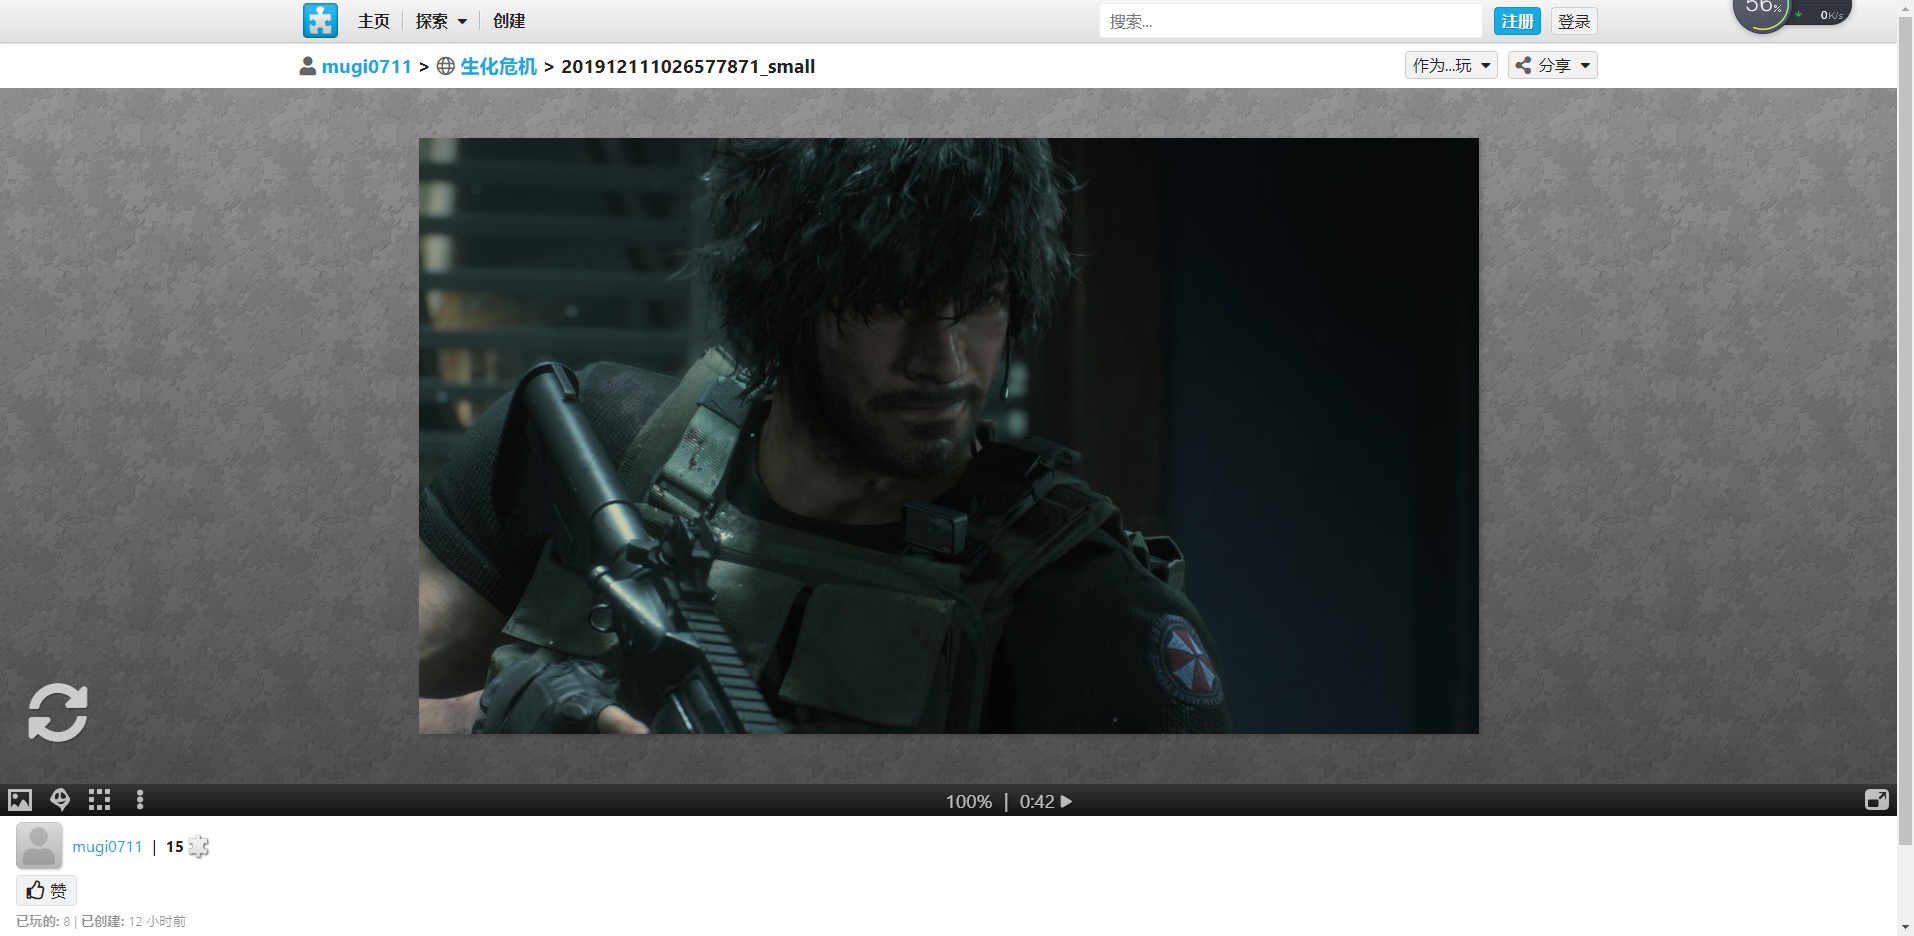
Task: Click the 0:42 timer play control
Action: point(1046,802)
